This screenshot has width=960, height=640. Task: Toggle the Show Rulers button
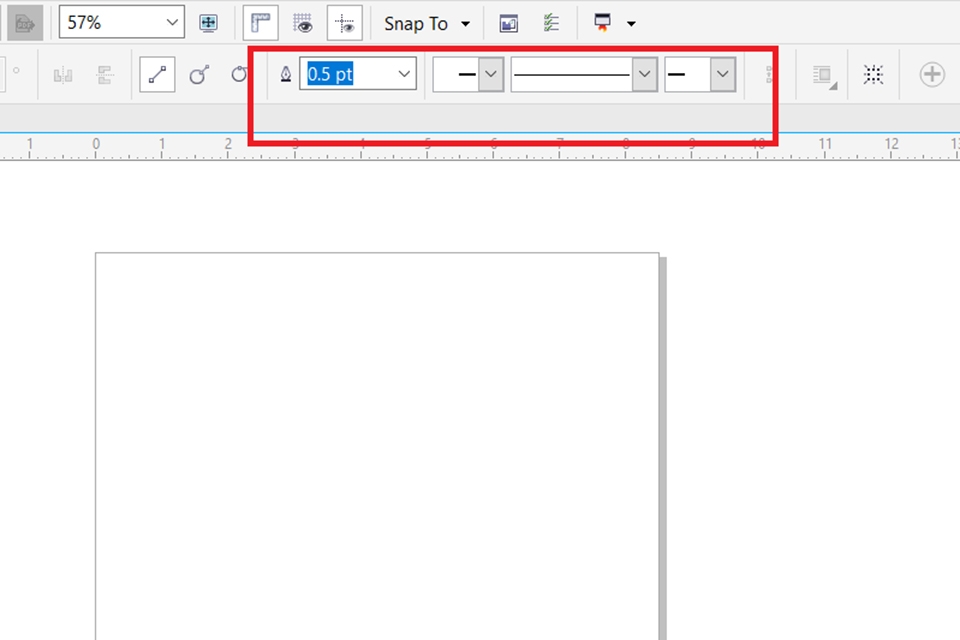coord(261,23)
